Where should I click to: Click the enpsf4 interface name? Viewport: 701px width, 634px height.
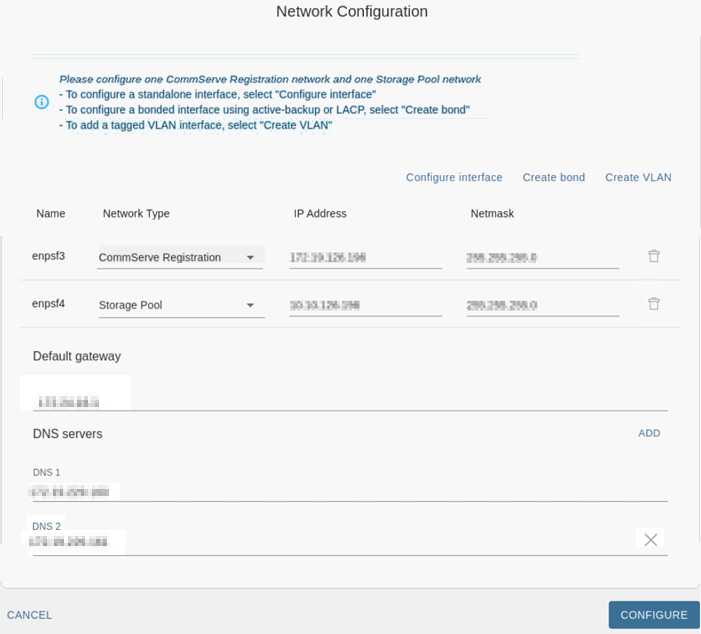point(48,304)
